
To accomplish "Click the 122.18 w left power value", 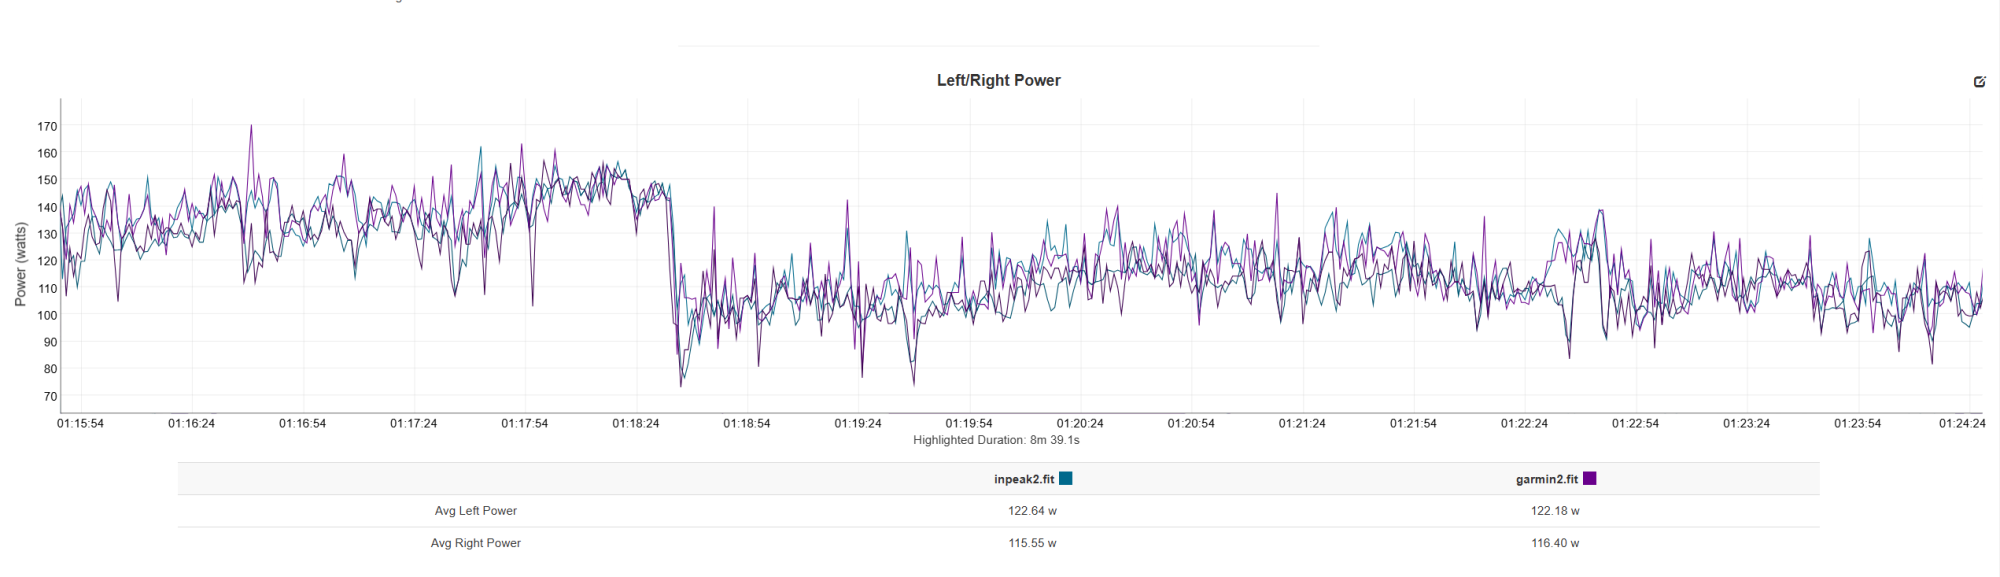I will (x=1555, y=511).
